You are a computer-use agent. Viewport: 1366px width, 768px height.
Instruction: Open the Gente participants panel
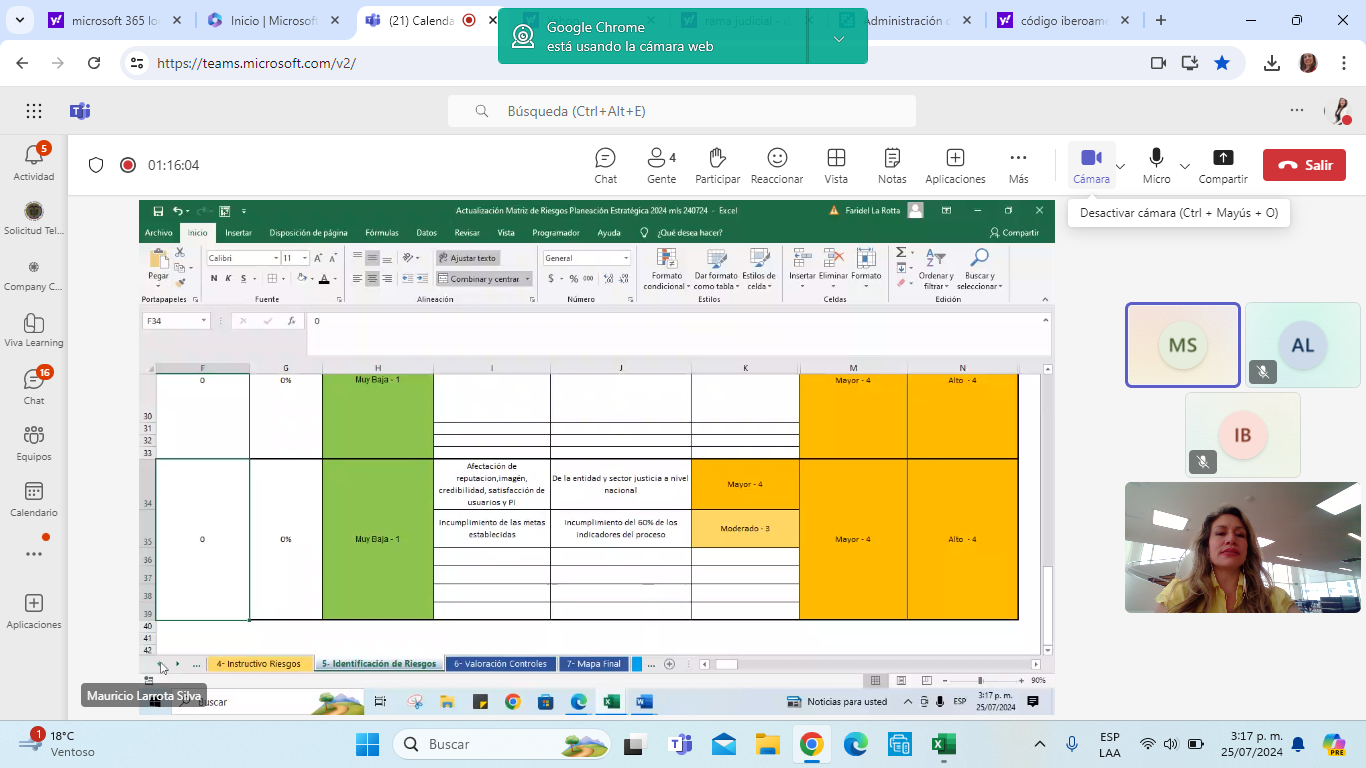[x=661, y=165]
